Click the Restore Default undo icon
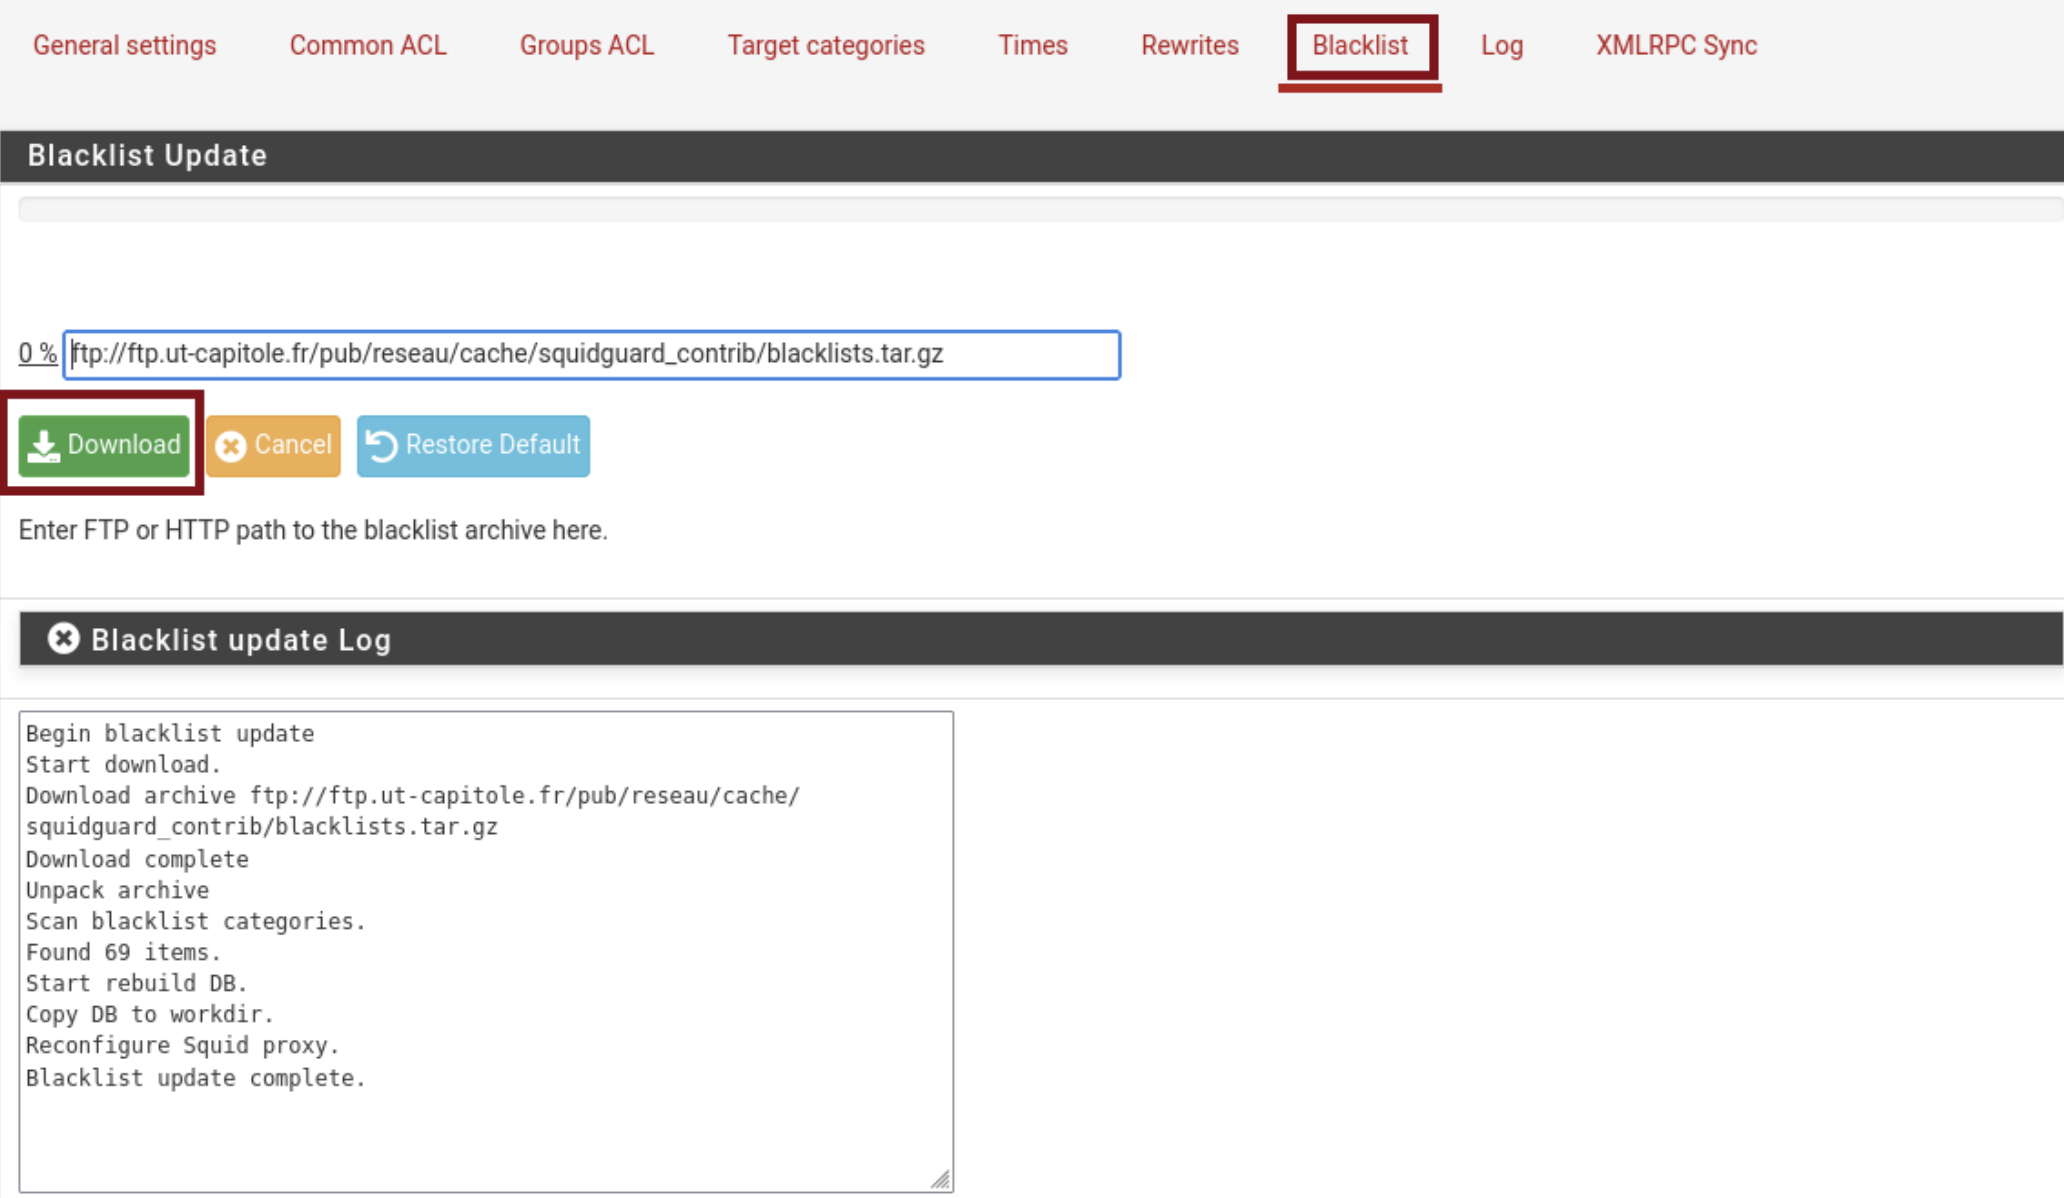This screenshot has width=2064, height=1198. (382, 446)
